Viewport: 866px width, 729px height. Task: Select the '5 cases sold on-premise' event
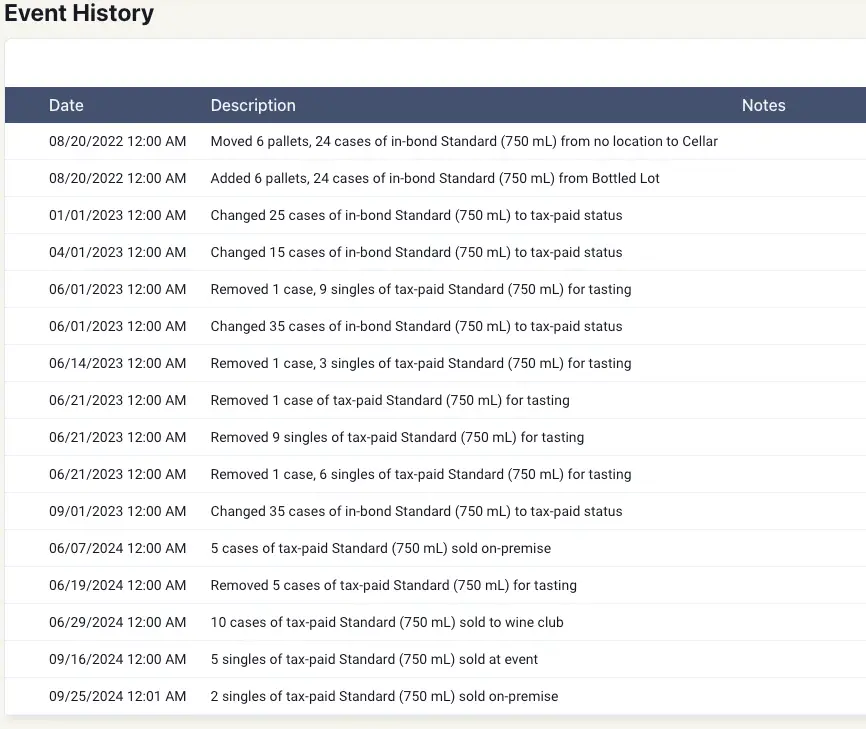pos(380,548)
